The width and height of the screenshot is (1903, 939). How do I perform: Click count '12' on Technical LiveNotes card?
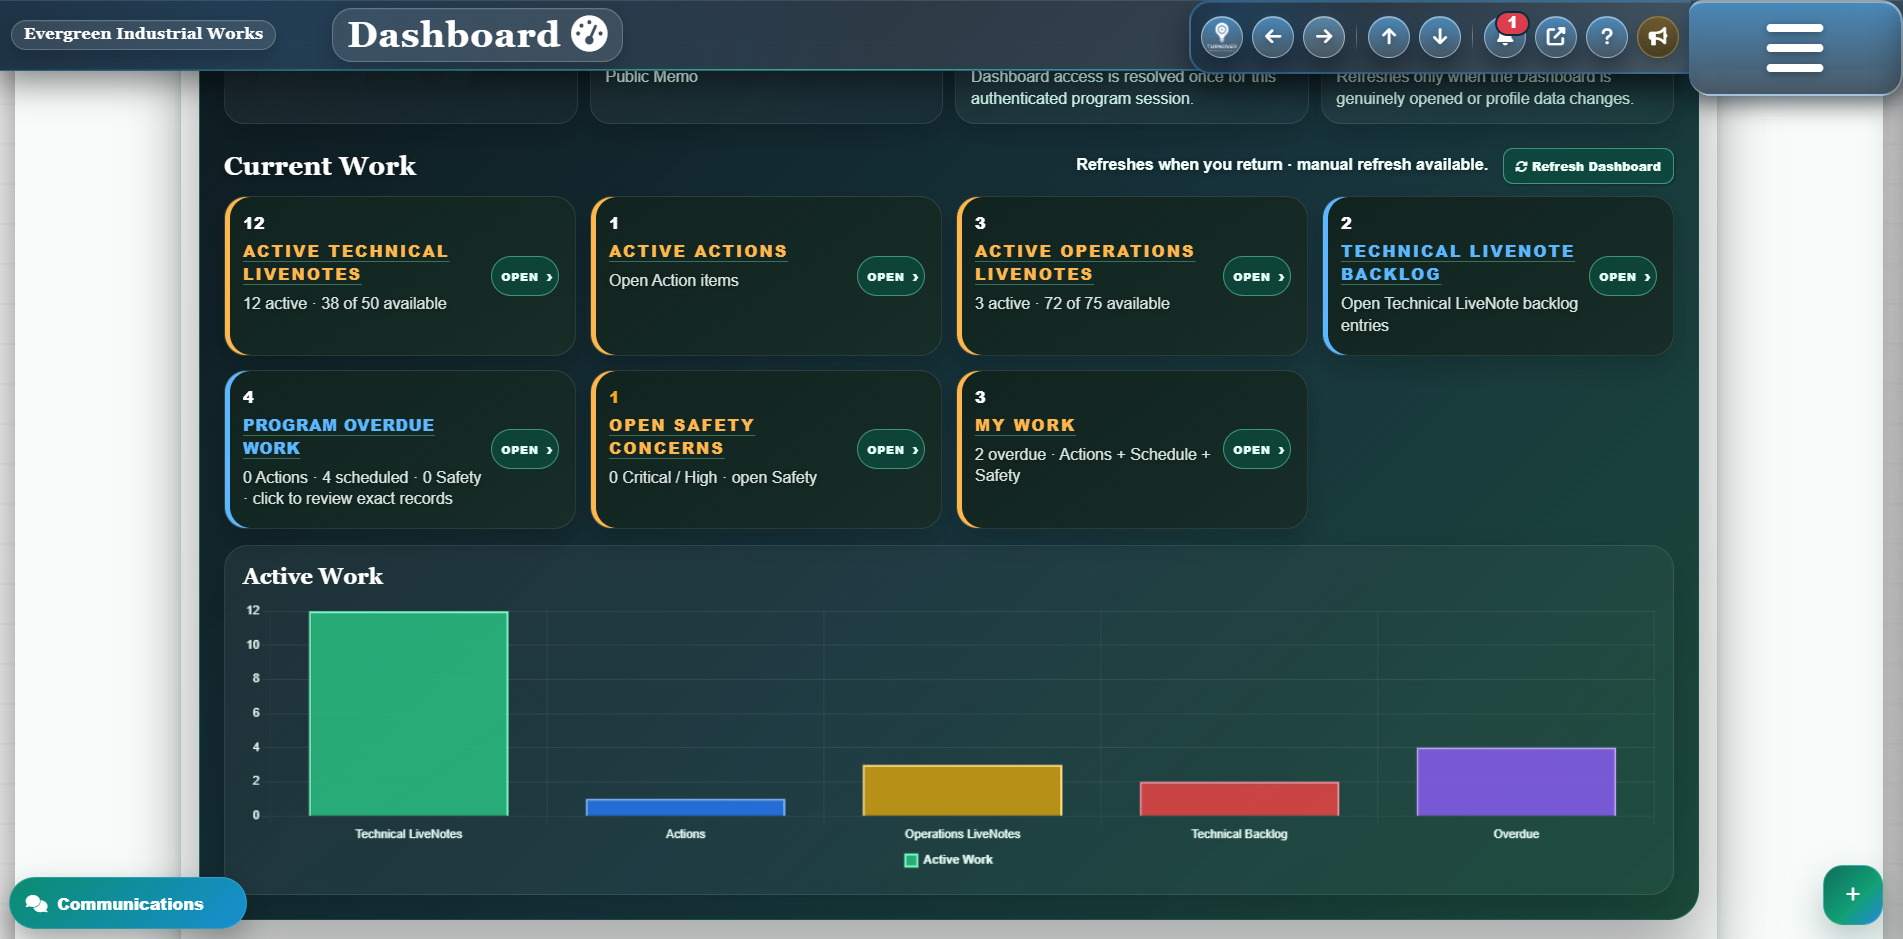(254, 223)
